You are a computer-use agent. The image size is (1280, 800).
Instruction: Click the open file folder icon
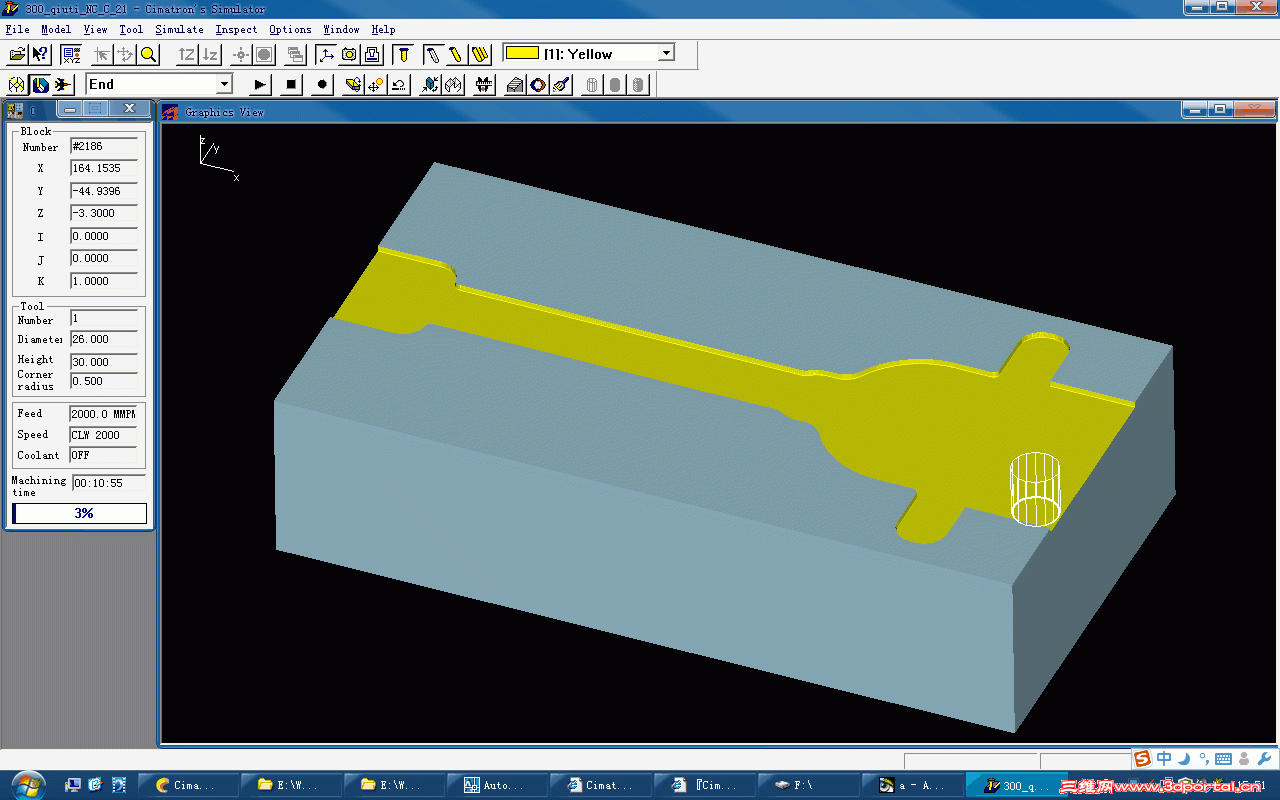[17, 54]
